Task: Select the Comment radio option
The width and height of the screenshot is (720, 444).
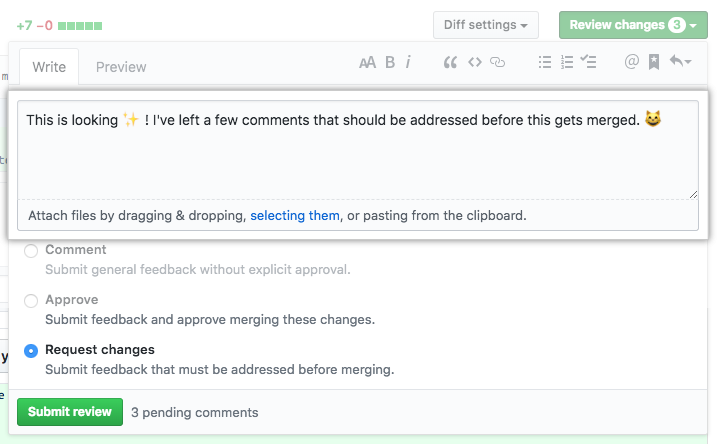Action: (x=32, y=251)
